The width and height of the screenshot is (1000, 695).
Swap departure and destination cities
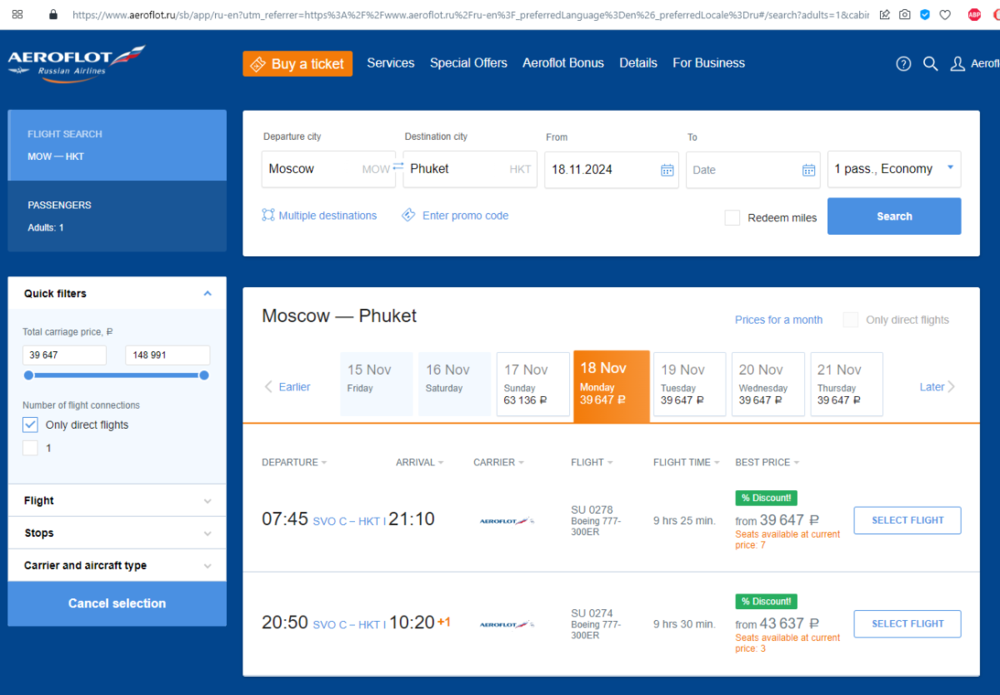(x=398, y=167)
